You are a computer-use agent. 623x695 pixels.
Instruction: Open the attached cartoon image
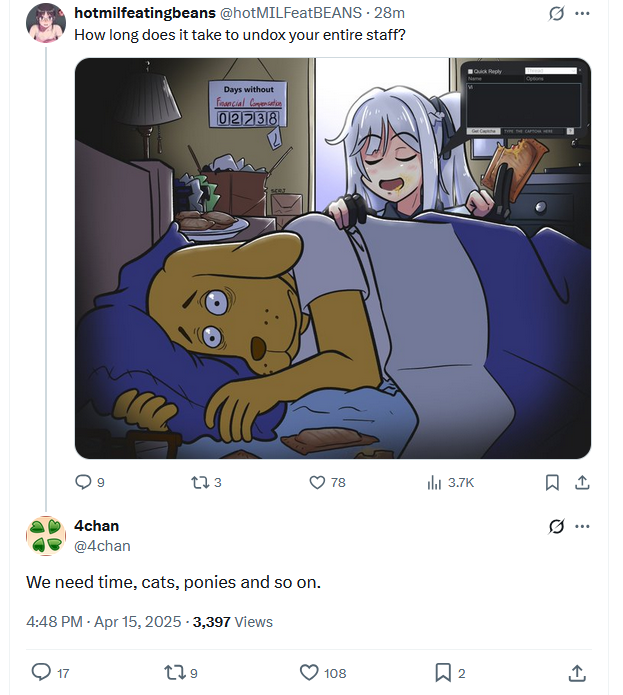pos(332,258)
